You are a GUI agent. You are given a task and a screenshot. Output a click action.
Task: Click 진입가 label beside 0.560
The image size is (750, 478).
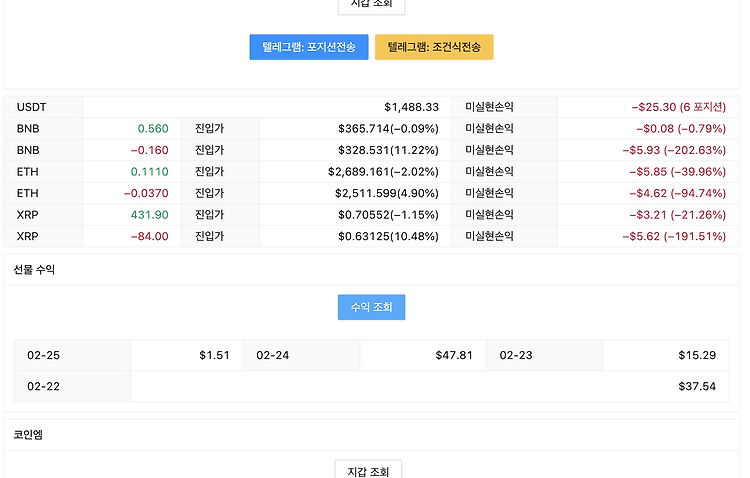[210, 129]
